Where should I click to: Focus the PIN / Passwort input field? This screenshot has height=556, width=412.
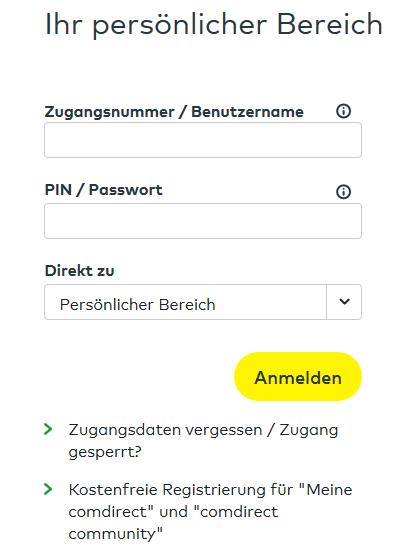click(x=203, y=221)
